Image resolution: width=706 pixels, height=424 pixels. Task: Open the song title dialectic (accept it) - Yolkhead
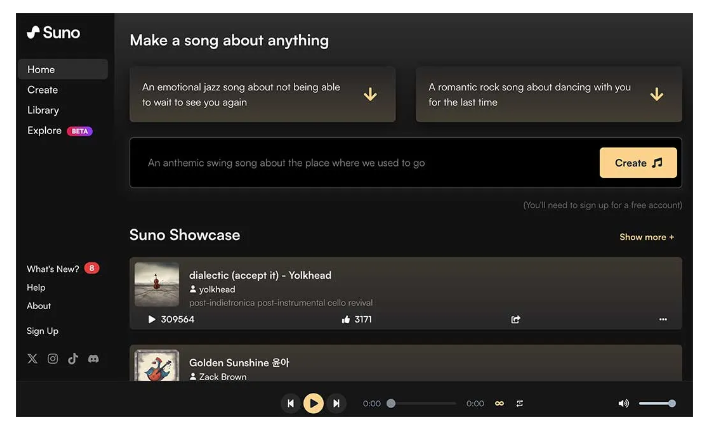coord(260,275)
